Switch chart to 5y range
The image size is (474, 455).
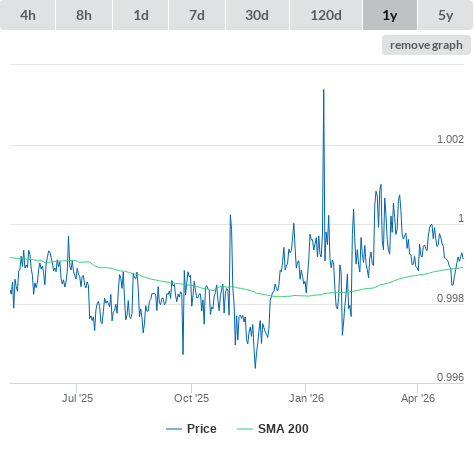click(445, 15)
